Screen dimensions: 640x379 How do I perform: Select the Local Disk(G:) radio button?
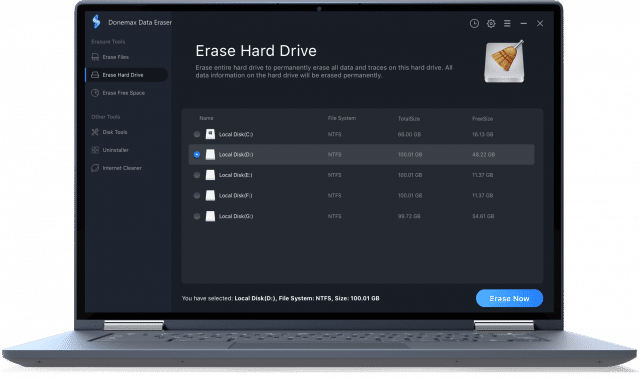197,216
